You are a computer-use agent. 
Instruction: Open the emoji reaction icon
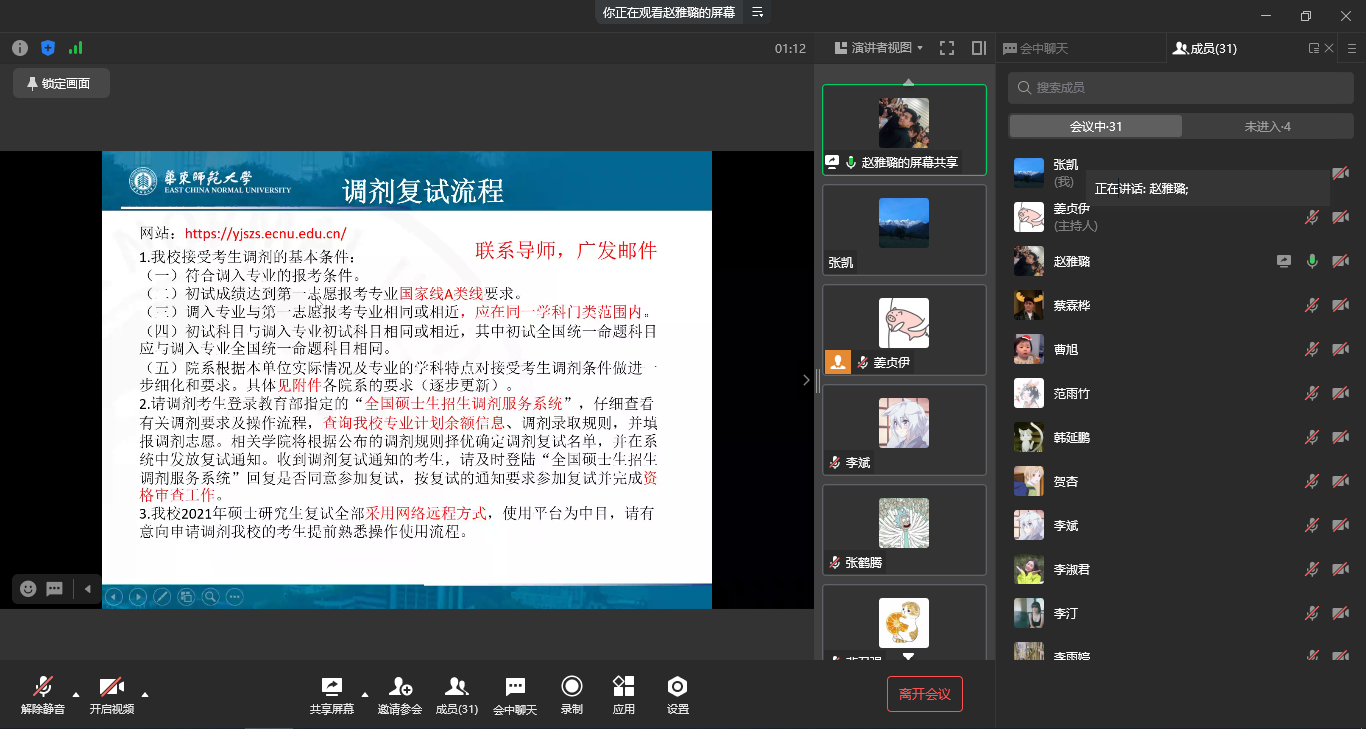coord(28,589)
